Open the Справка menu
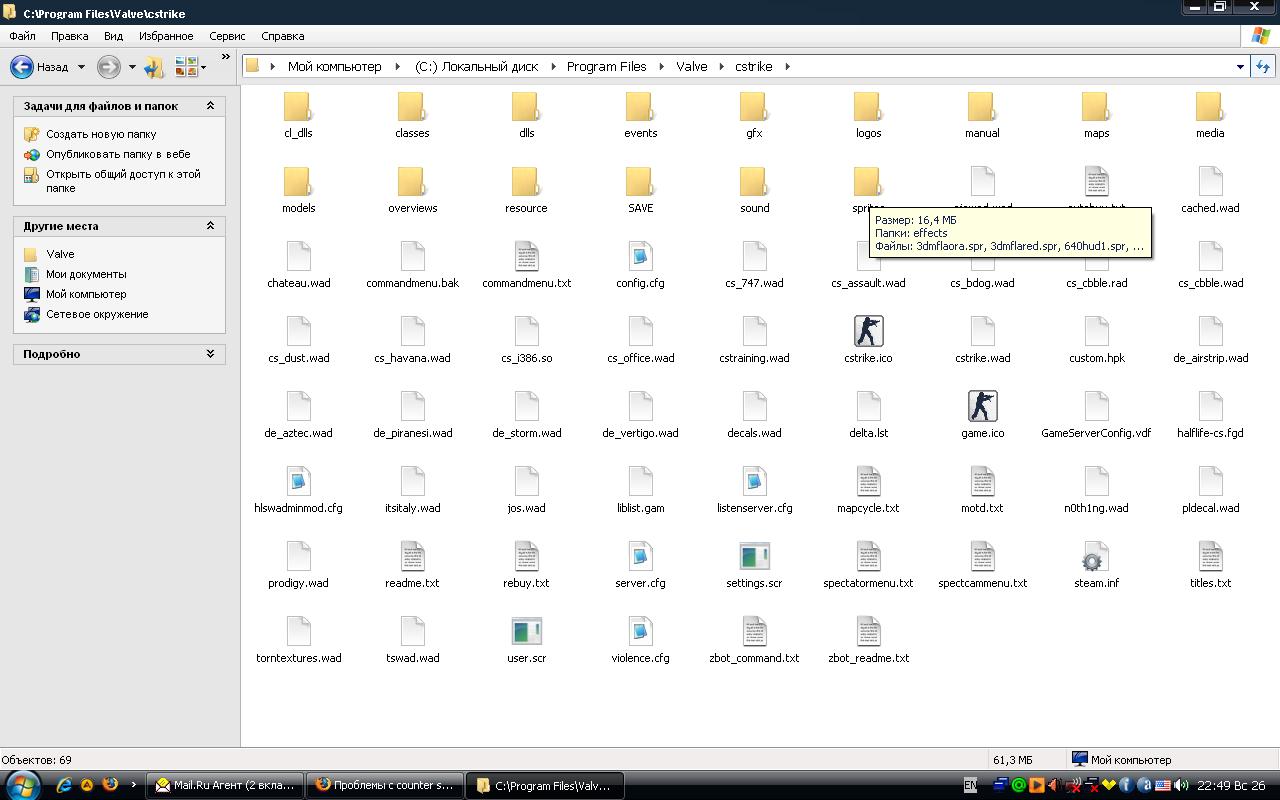1280x800 pixels. click(x=282, y=36)
